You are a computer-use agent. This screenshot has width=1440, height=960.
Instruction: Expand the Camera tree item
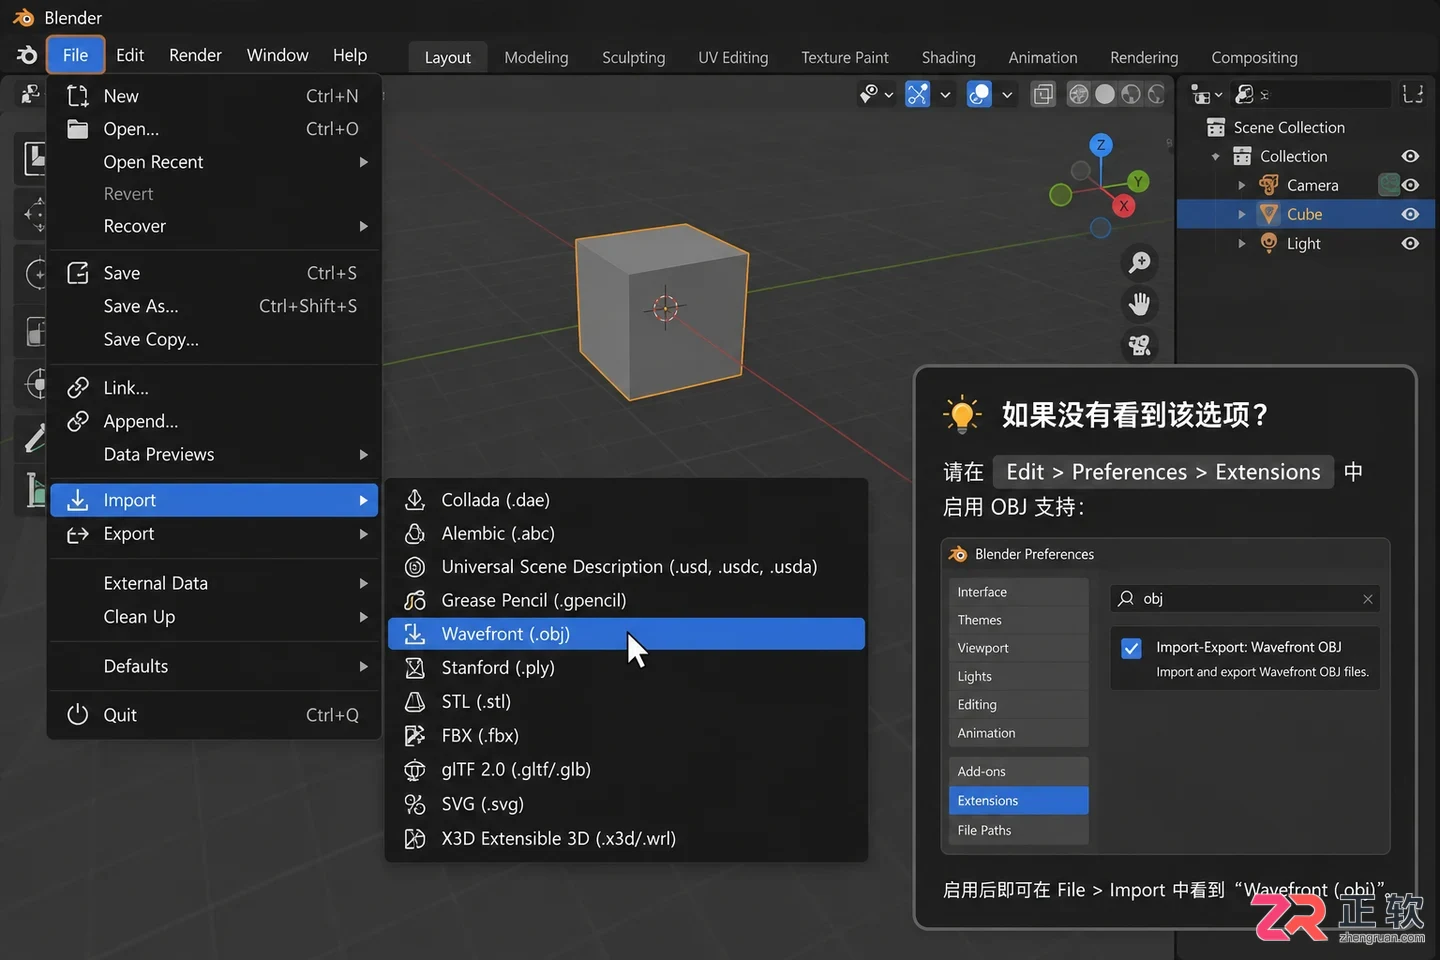(1242, 185)
